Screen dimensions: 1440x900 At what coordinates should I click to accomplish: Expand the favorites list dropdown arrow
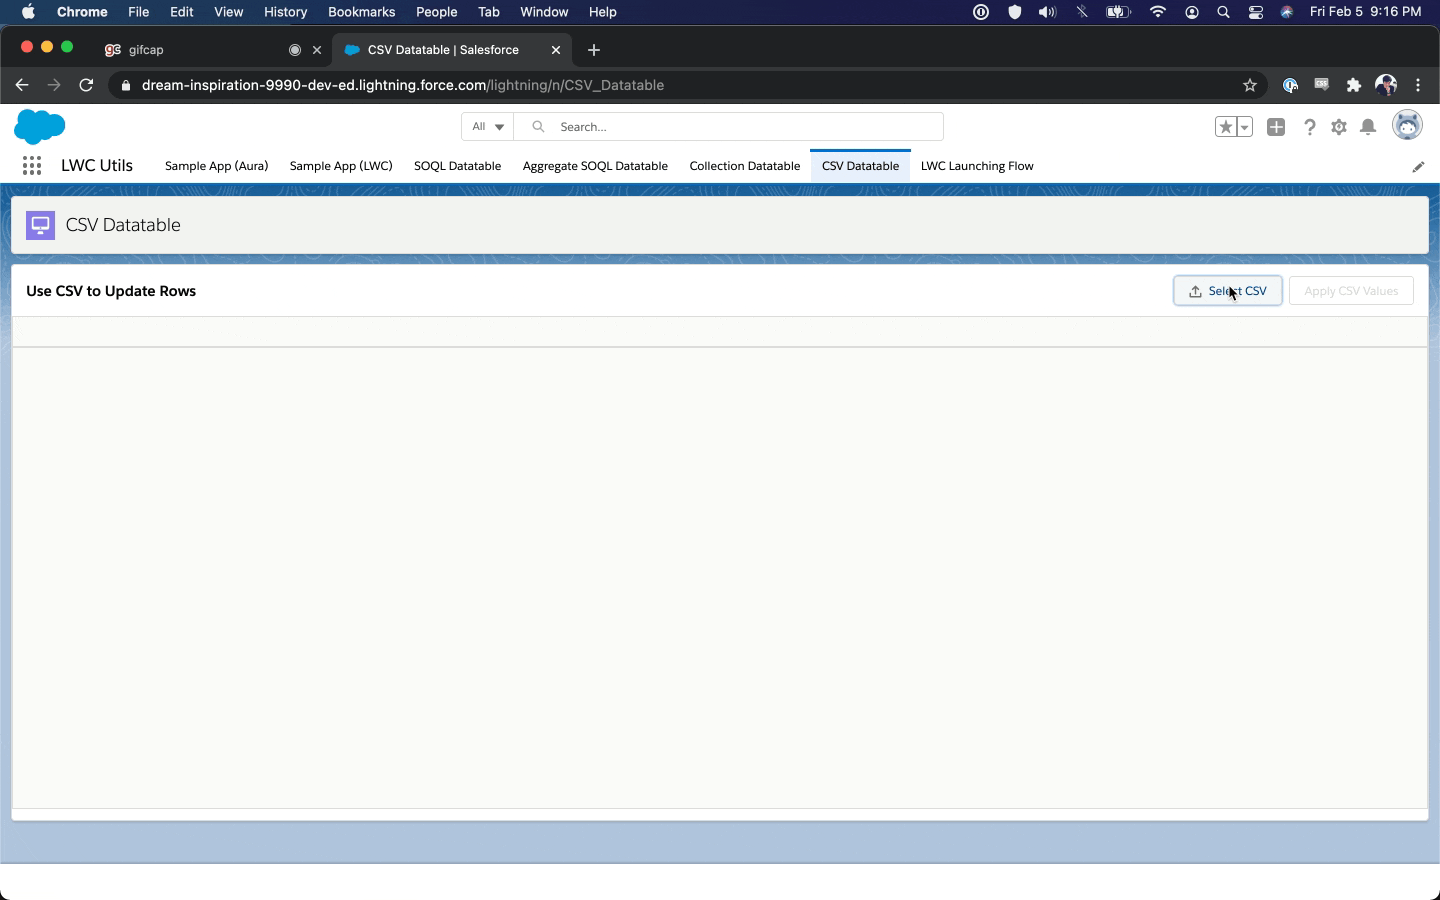click(x=1242, y=127)
